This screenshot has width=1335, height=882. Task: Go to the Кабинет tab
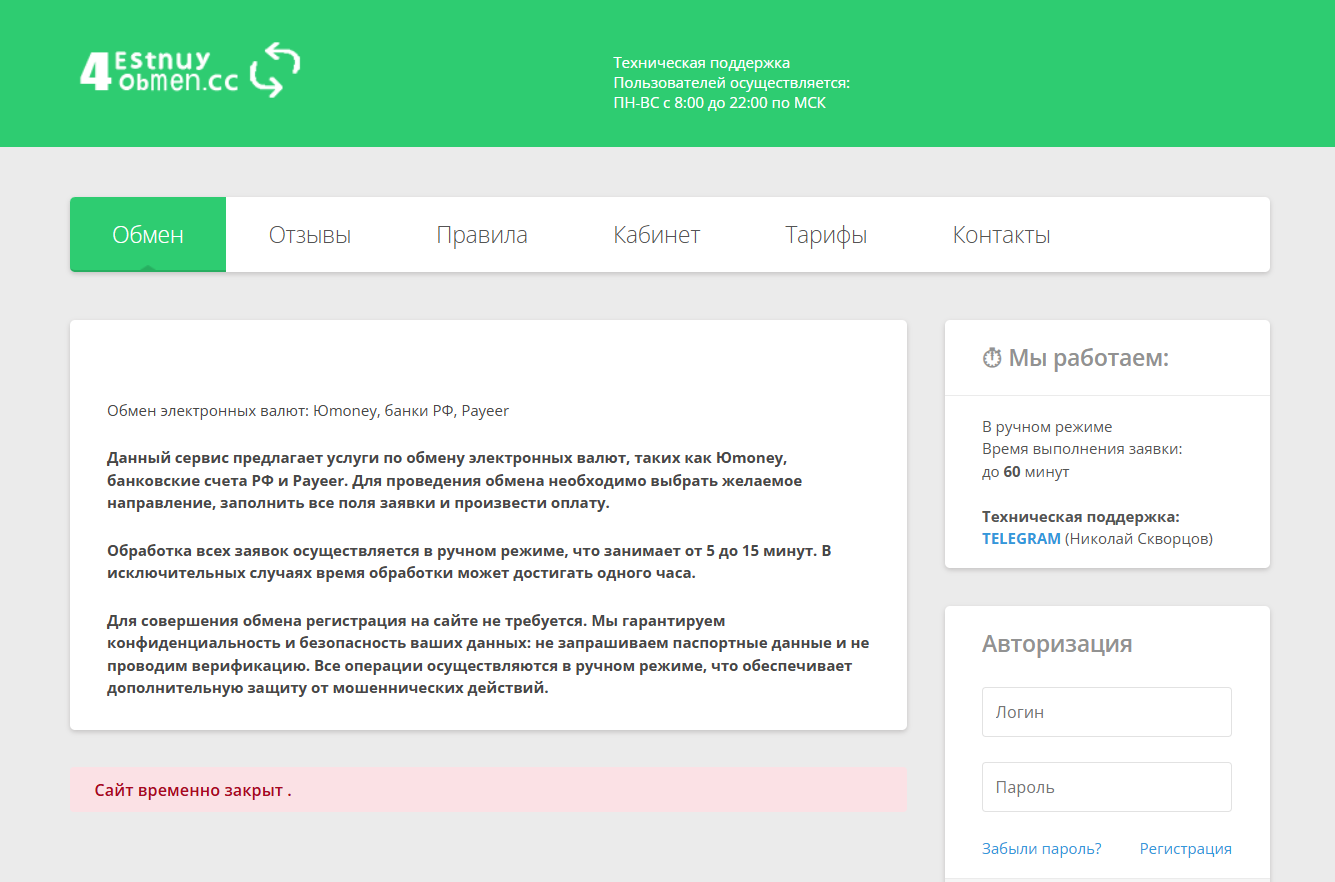point(656,234)
